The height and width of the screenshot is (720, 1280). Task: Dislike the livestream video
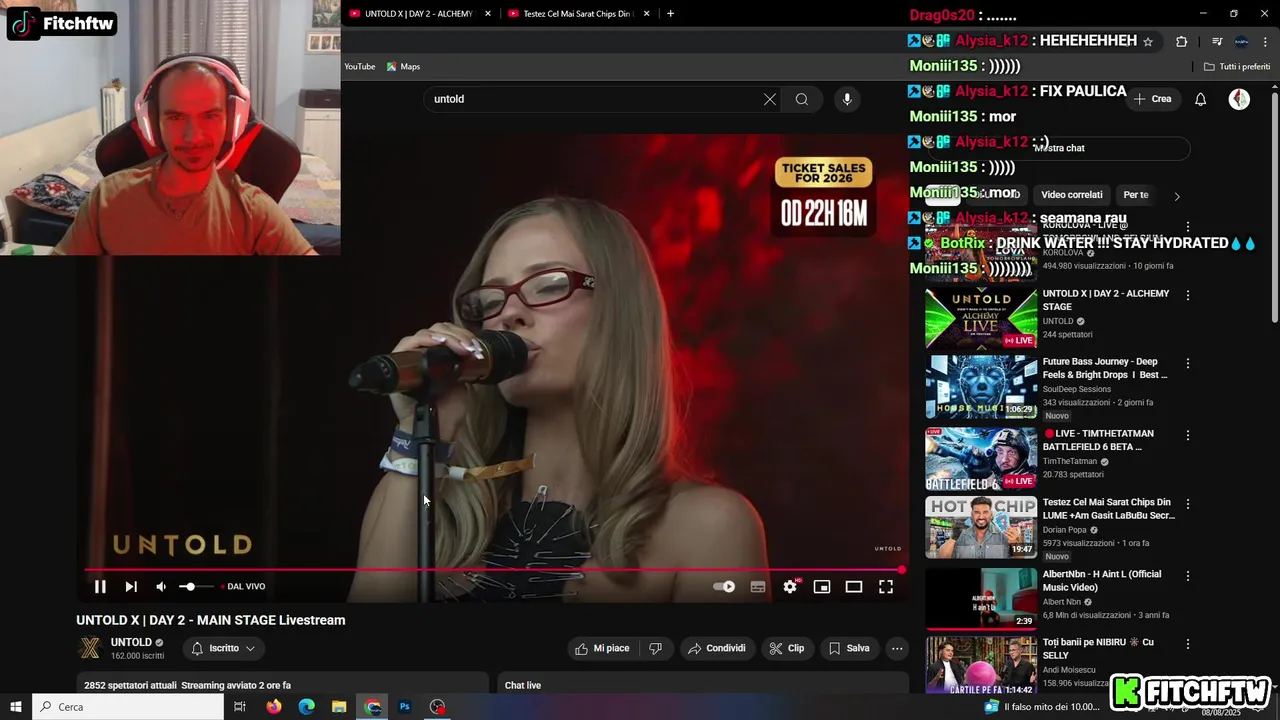(656, 648)
